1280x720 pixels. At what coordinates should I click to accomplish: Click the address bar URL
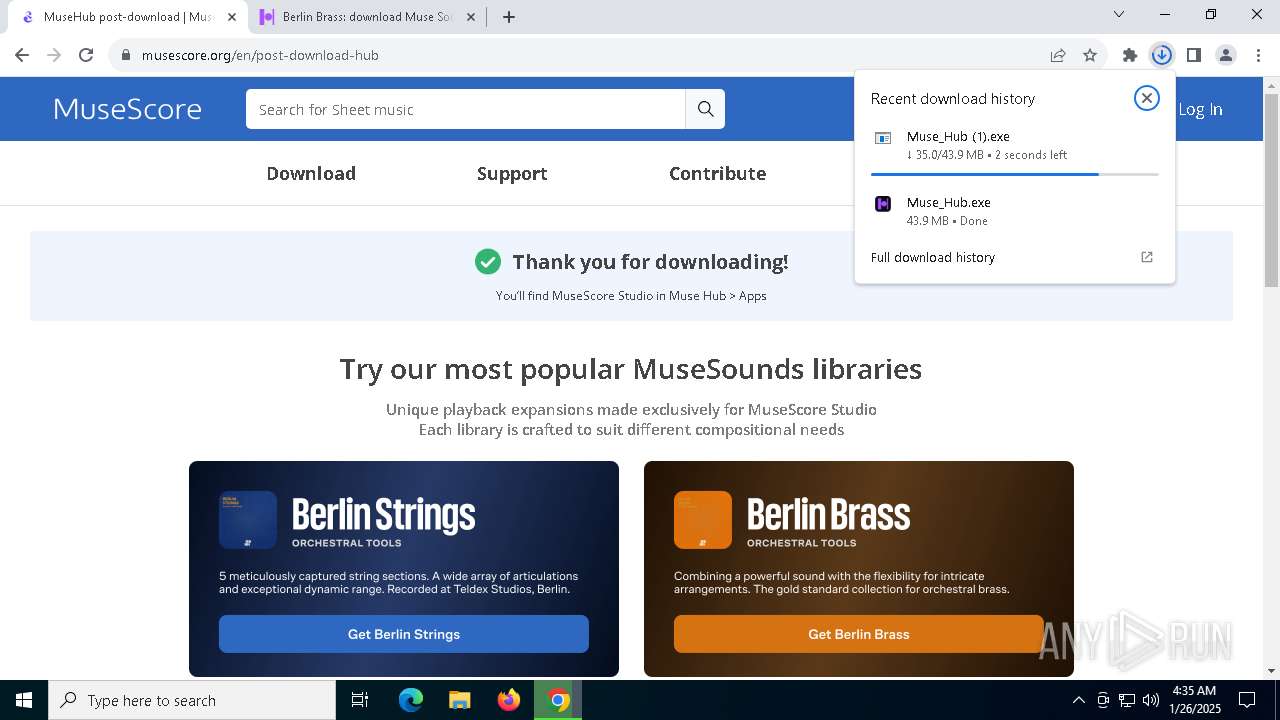(x=260, y=55)
